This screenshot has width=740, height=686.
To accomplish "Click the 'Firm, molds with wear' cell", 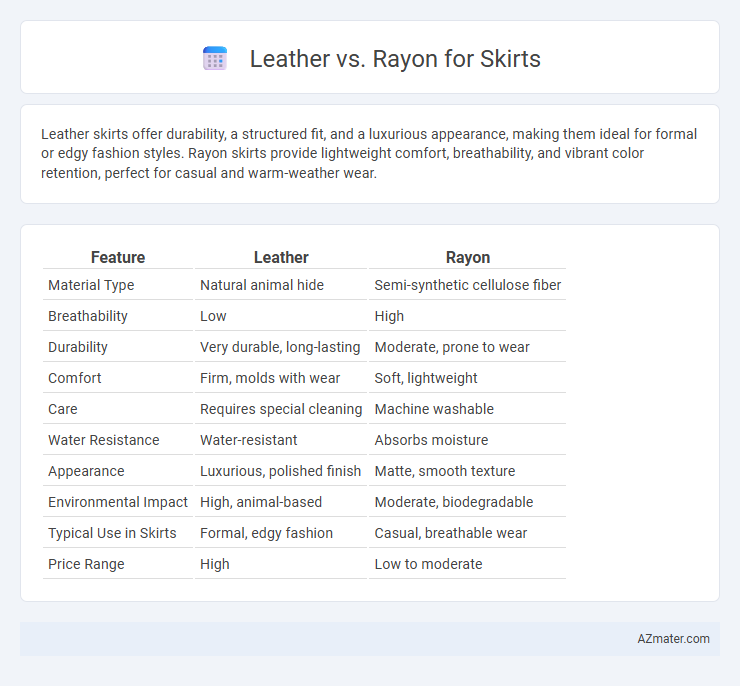I will (x=270, y=378).
